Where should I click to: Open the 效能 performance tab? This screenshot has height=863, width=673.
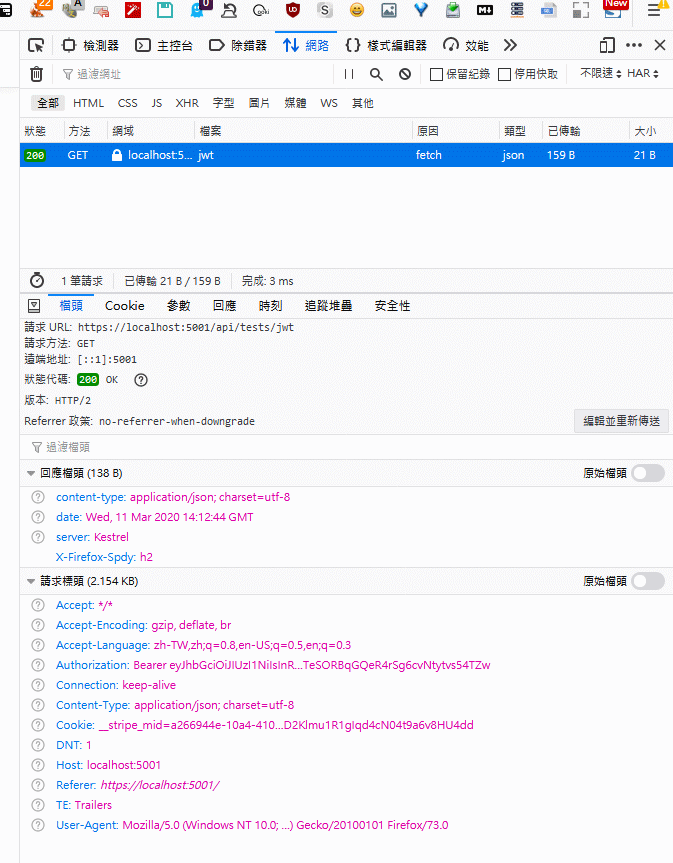(x=466, y=46)
